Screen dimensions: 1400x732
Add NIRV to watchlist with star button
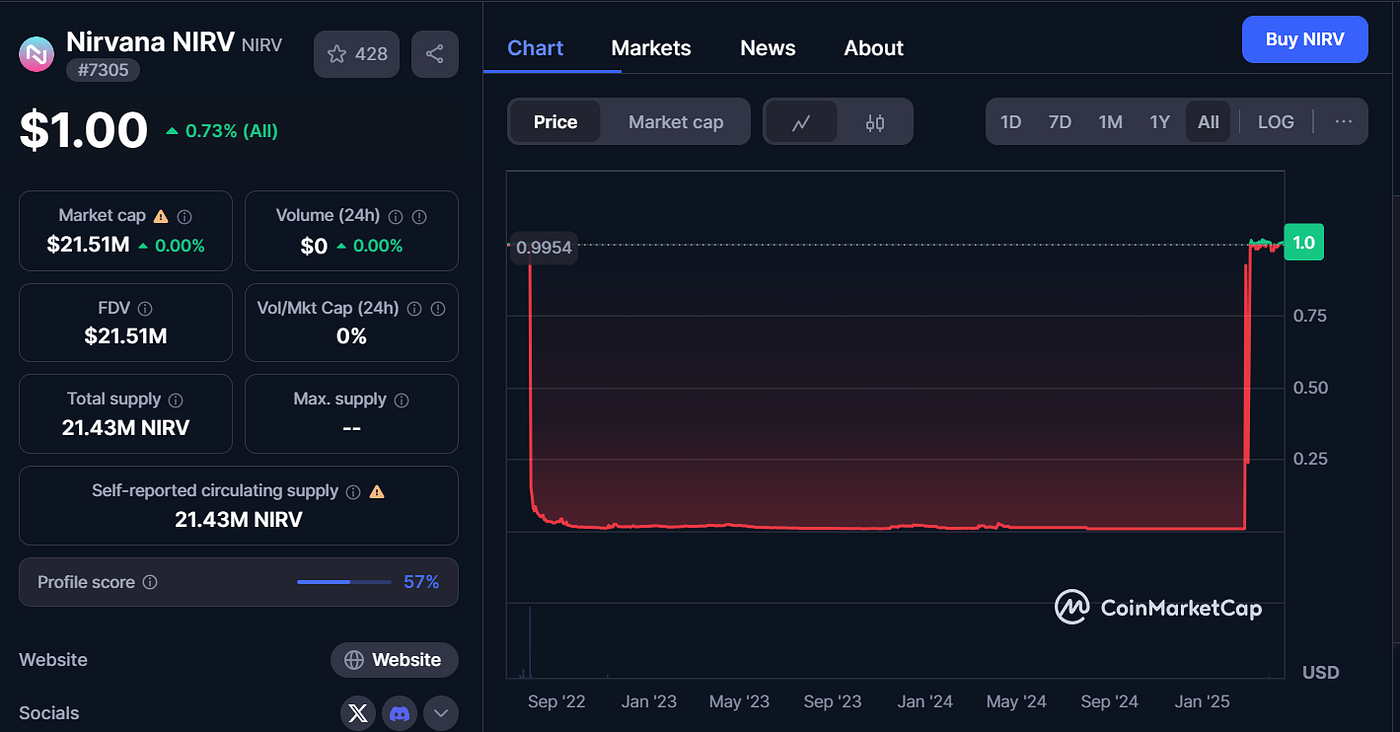(357, 54)
